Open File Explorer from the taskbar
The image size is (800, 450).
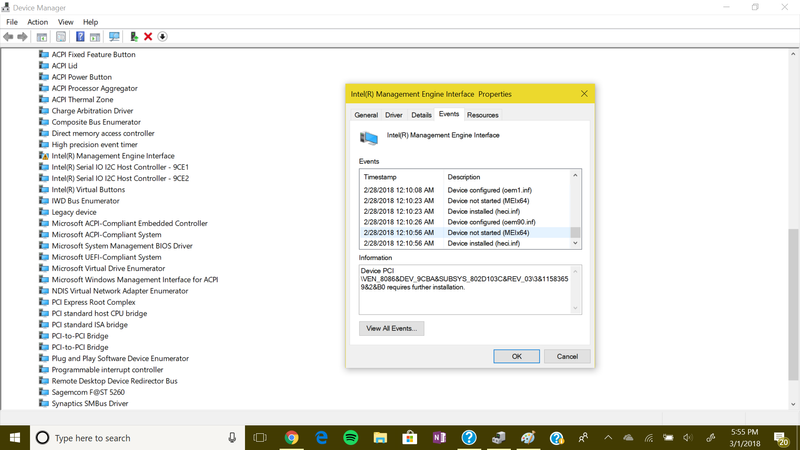pos(380,438)
